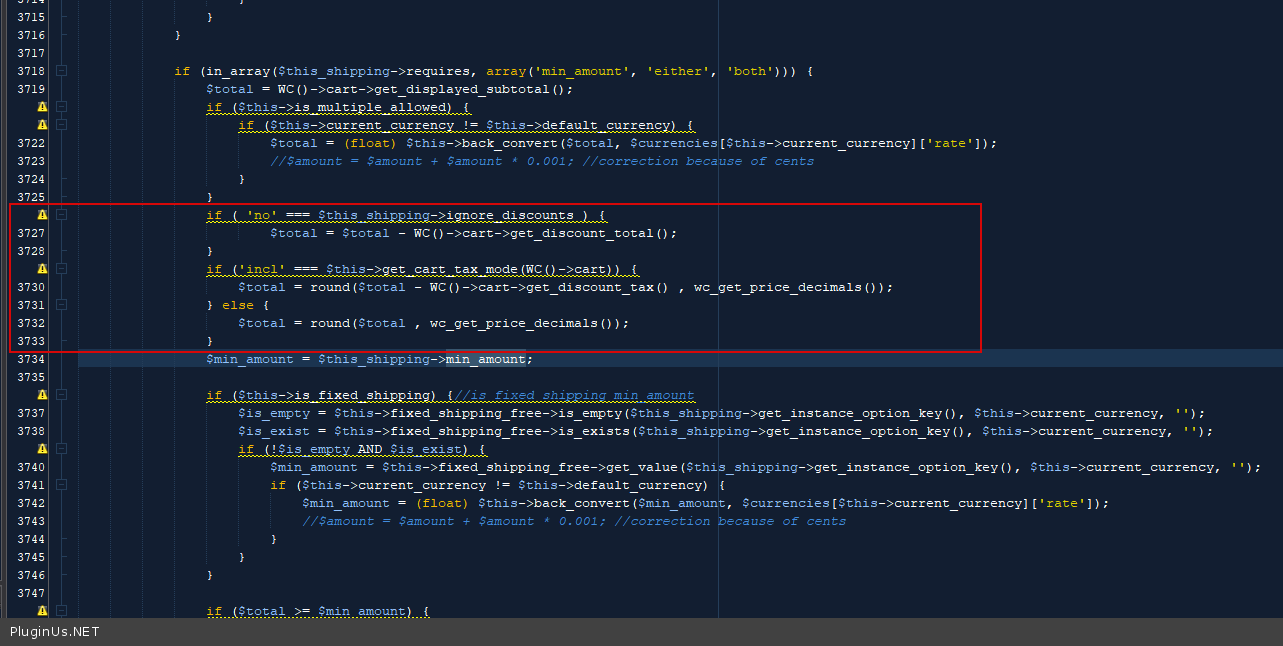Collapse fold marker on is_fixed_shipping if block
1283x646 pixels.
click(61, 395)
